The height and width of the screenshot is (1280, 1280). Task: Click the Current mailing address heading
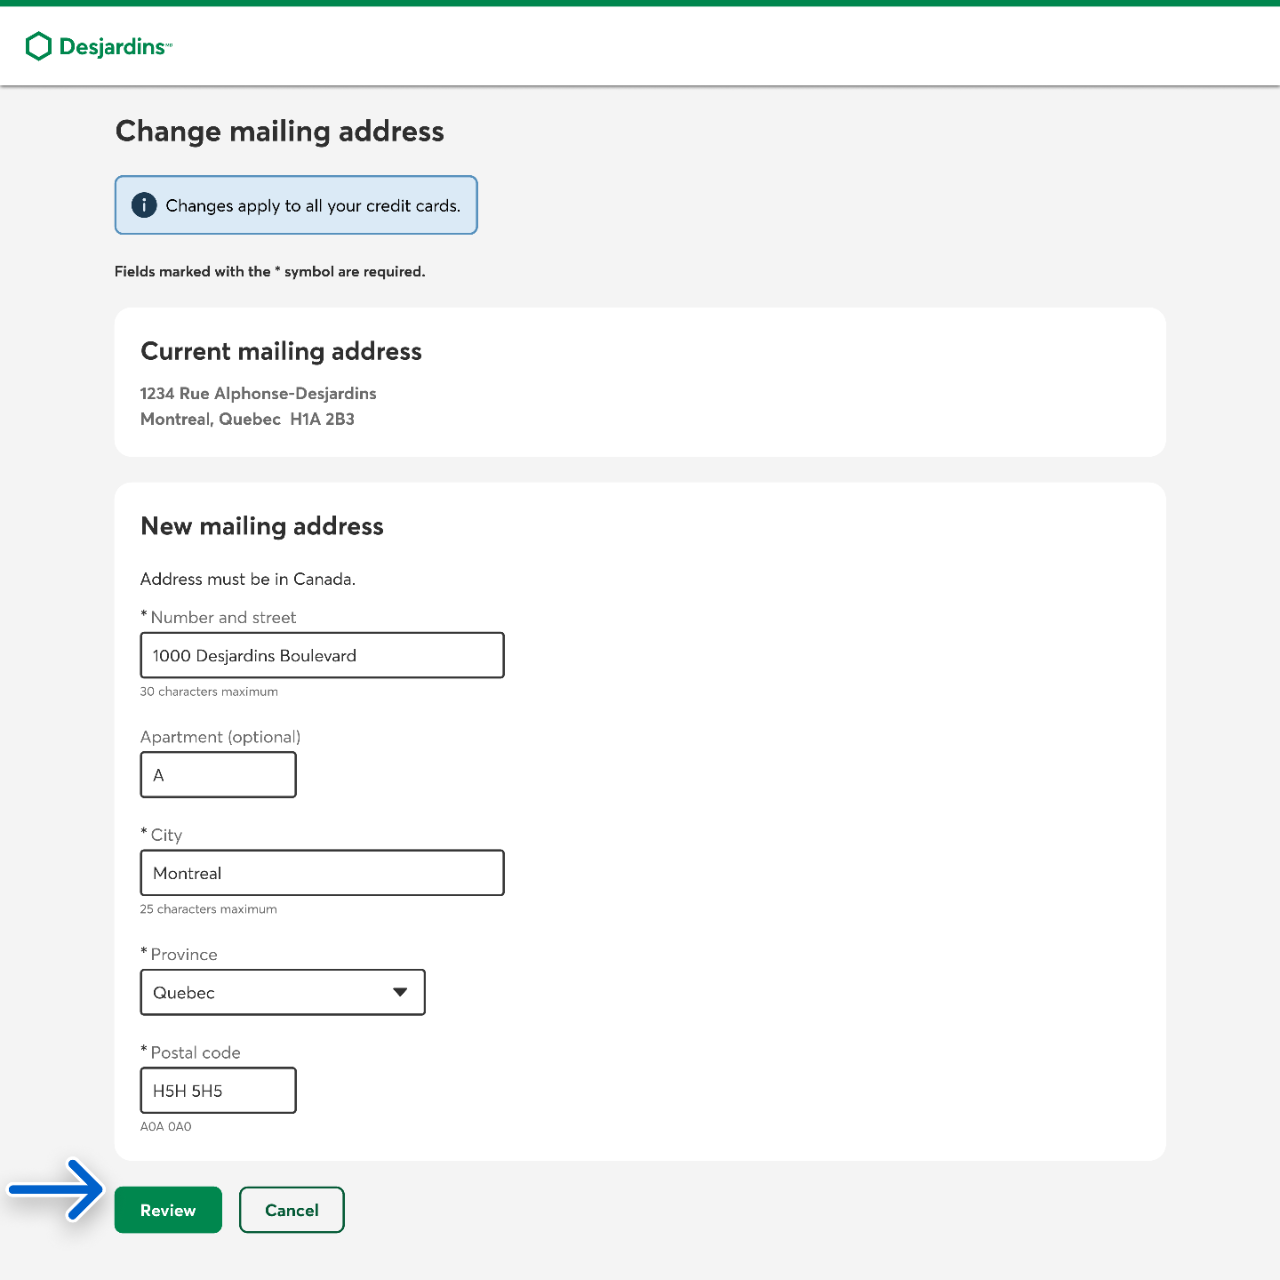coord(281,351)
